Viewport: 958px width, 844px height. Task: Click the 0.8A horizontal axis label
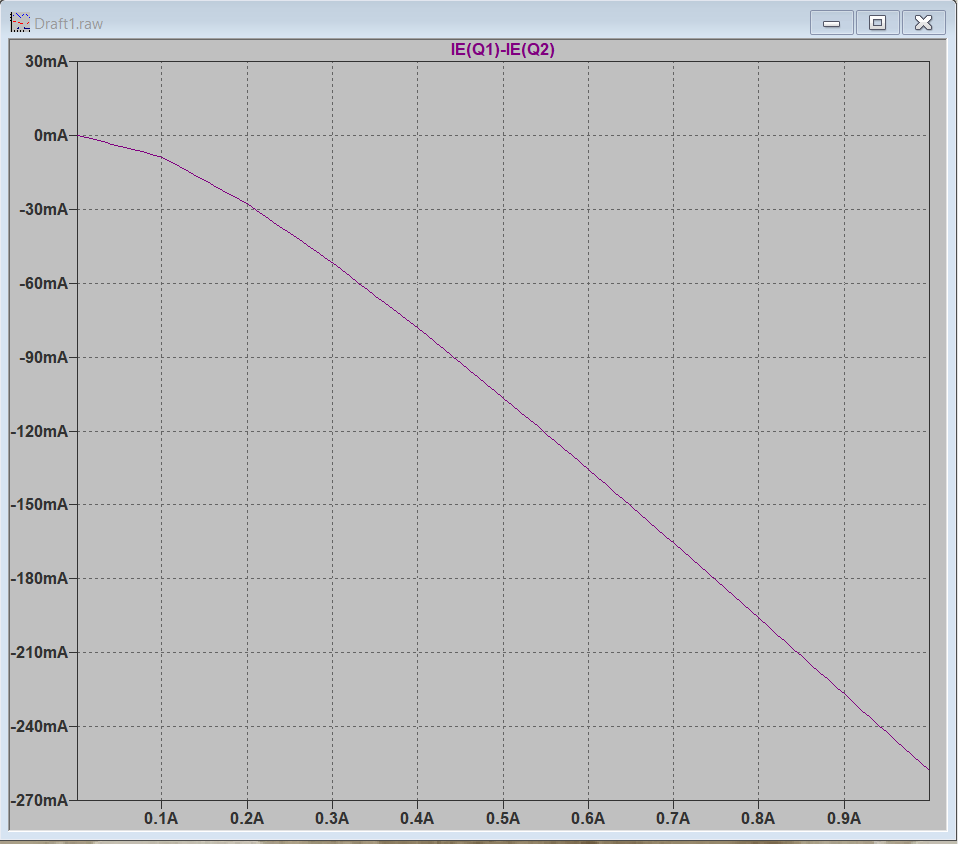pos(758,818)
